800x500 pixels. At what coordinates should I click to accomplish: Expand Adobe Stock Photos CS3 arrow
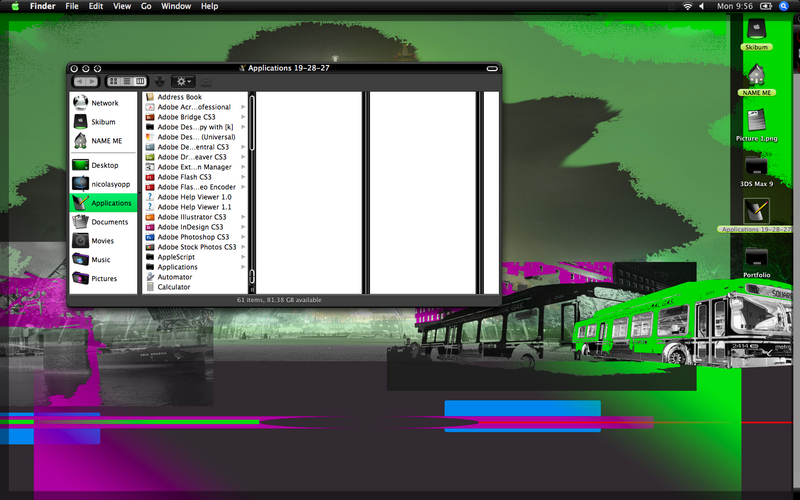coord(243,247)
